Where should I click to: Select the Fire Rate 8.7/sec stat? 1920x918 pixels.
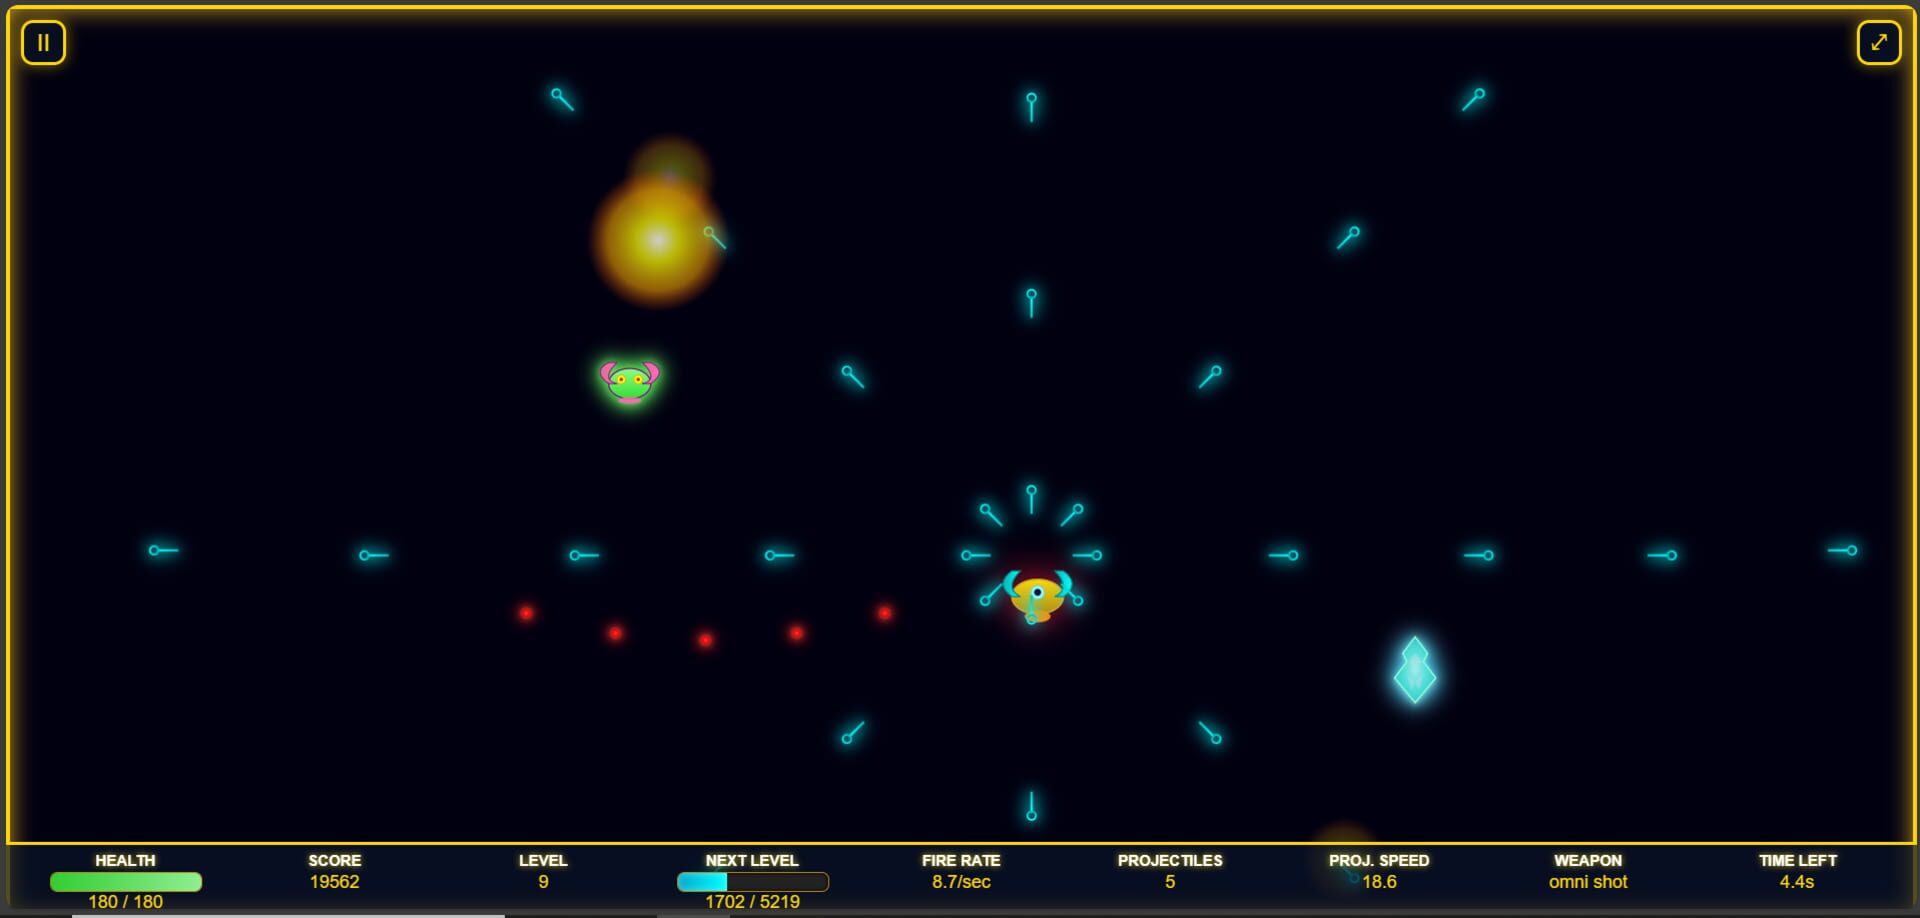961,882
